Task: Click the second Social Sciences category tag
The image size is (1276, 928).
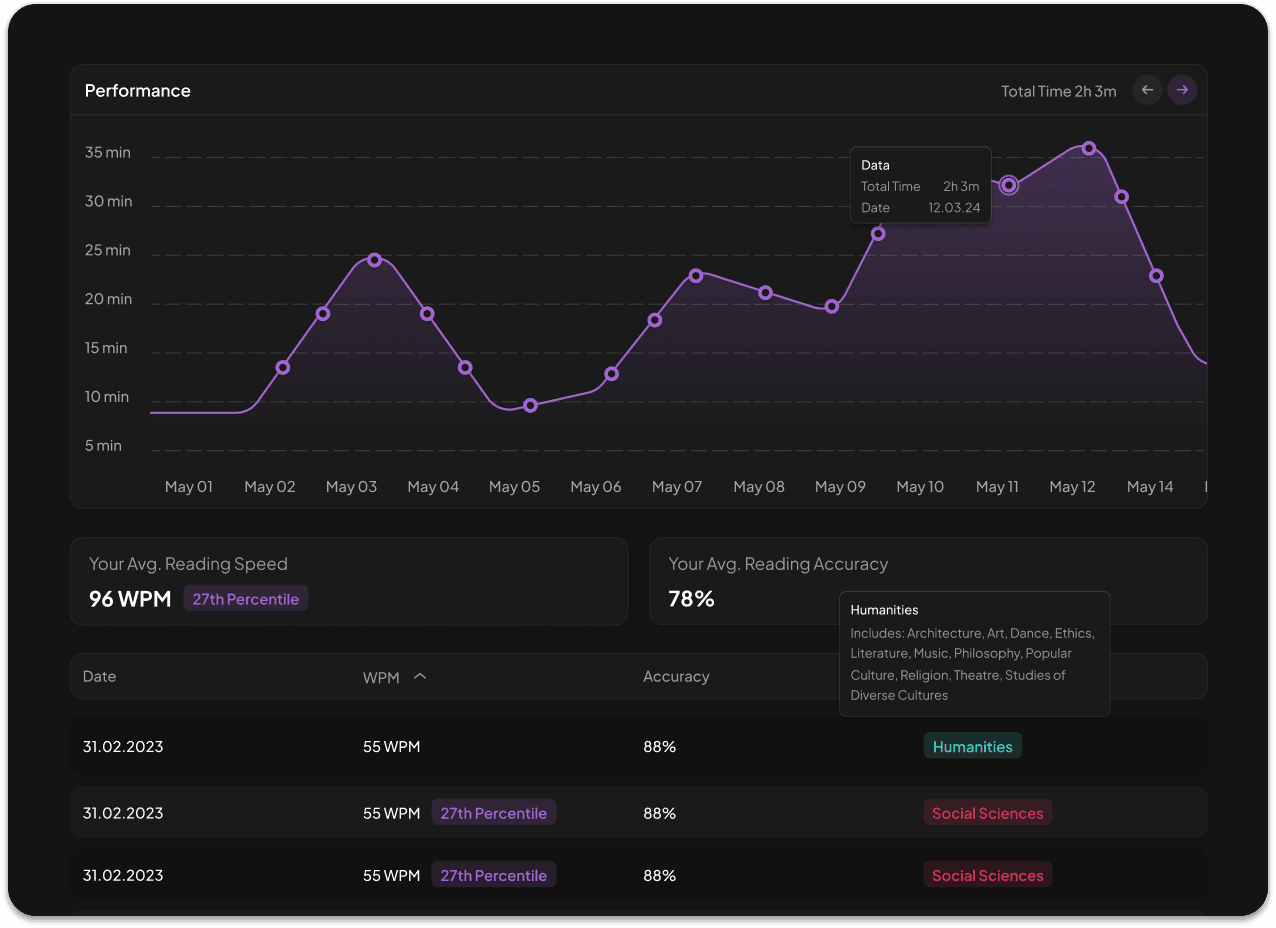Action: click(987, 875)
